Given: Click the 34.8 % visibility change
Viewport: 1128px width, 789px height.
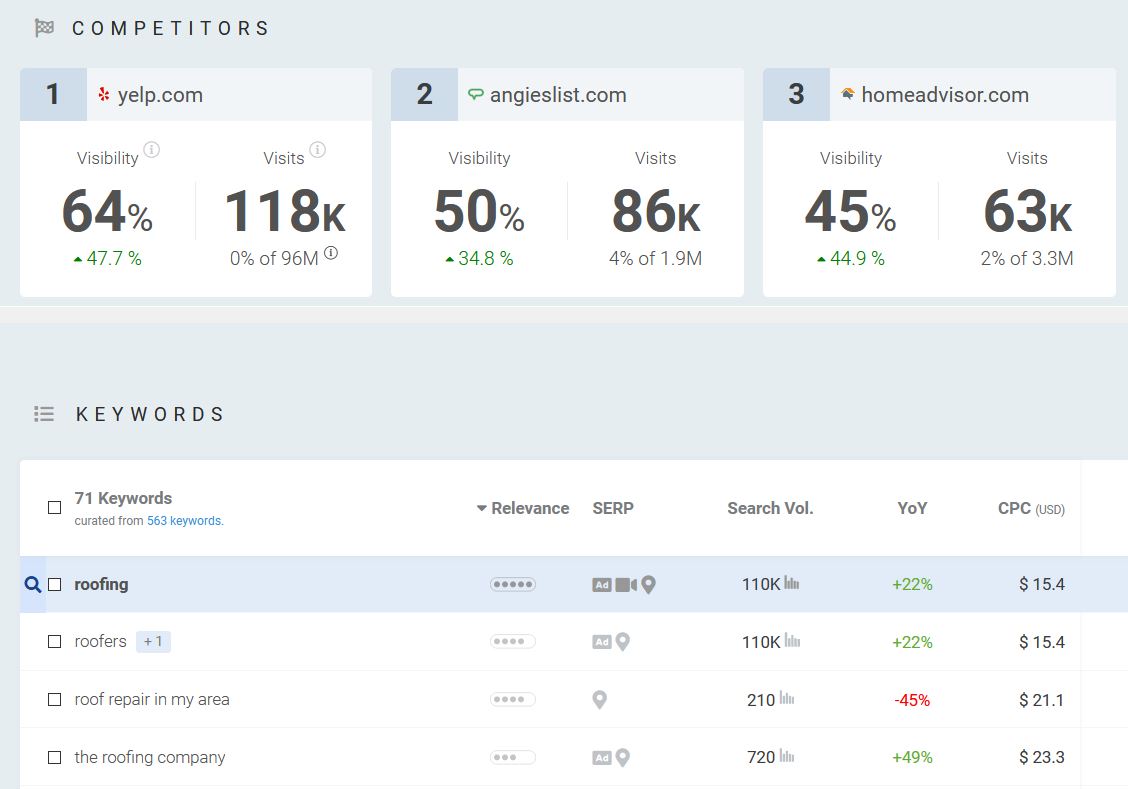Looking at the screenshot, I should click(x=479, y=259).
